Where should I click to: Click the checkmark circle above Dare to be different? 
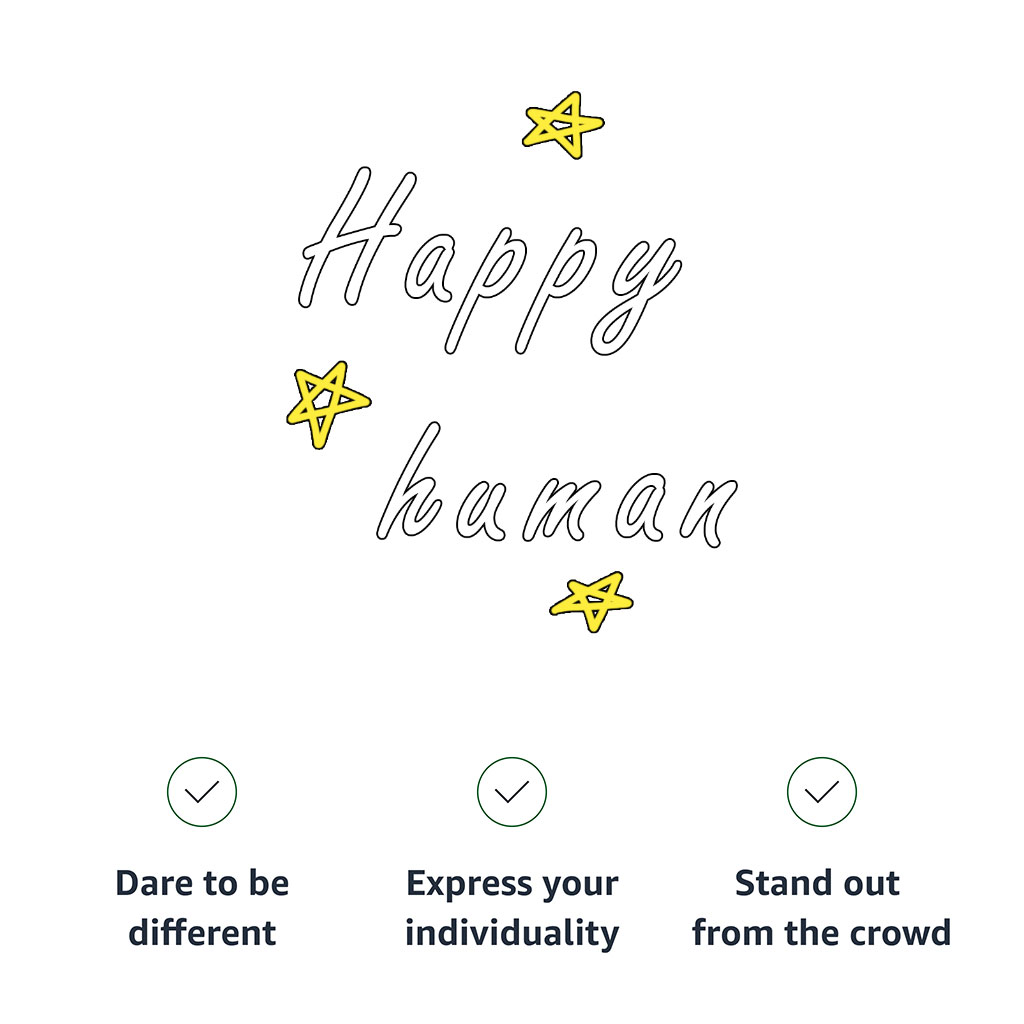click(202, 792)
